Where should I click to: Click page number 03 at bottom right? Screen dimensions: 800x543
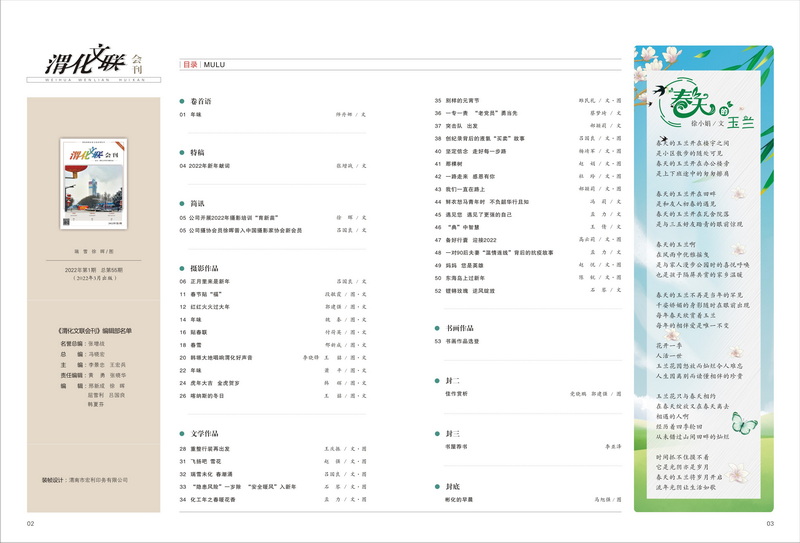[770, 523]
